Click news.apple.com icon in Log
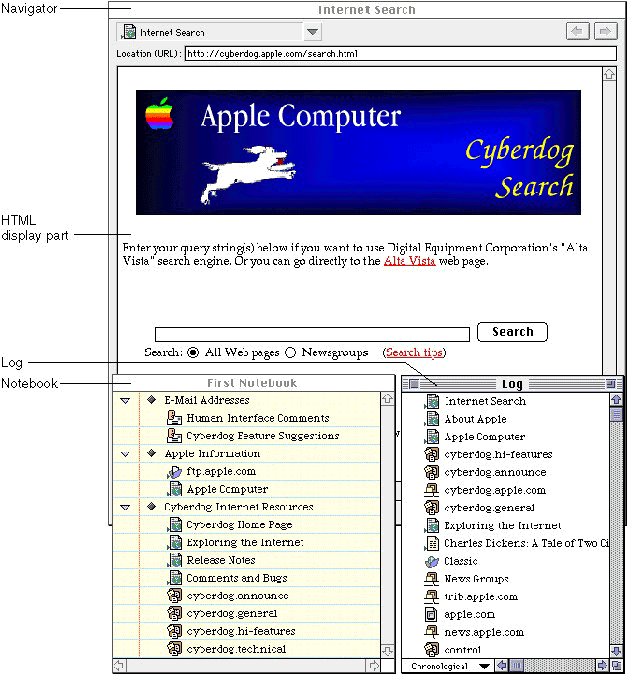Viewport: 627px width, 674px height. tap(431, 632)
